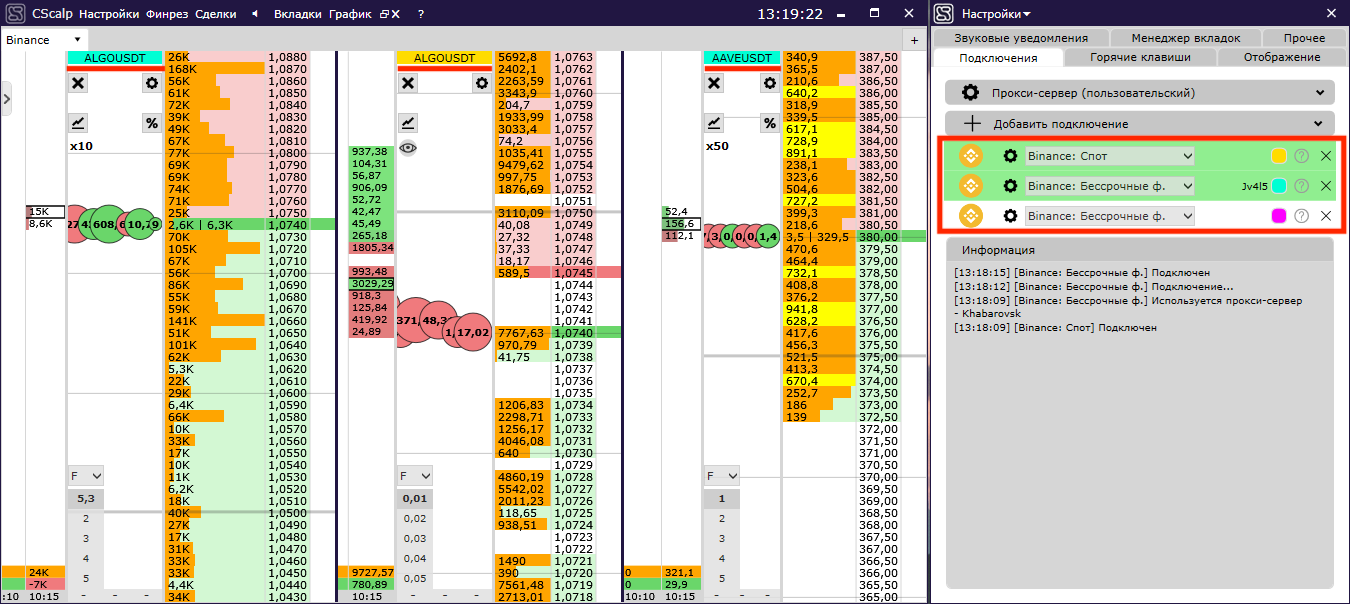Viewport: 1350px width, 604px height.
Task: Open Настройки menu in main menu bar
Action: coord(109,14)
